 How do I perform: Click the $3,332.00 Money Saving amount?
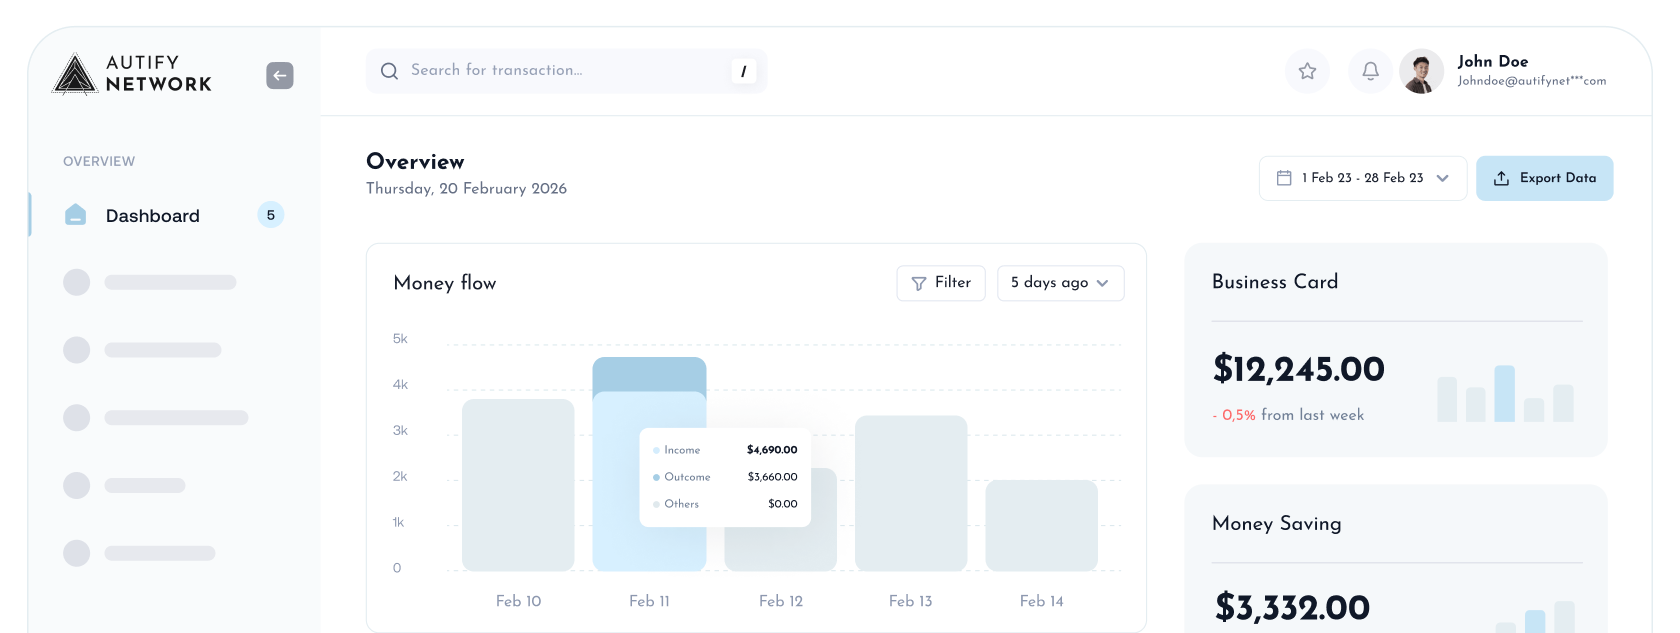coord(1292,607)
